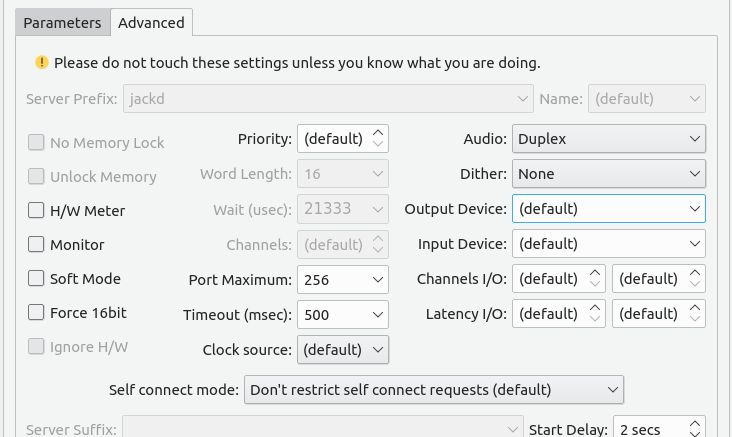Expand the Dither dropdown
The width and height of the screenshot is (732, 437).
[609, 174]
